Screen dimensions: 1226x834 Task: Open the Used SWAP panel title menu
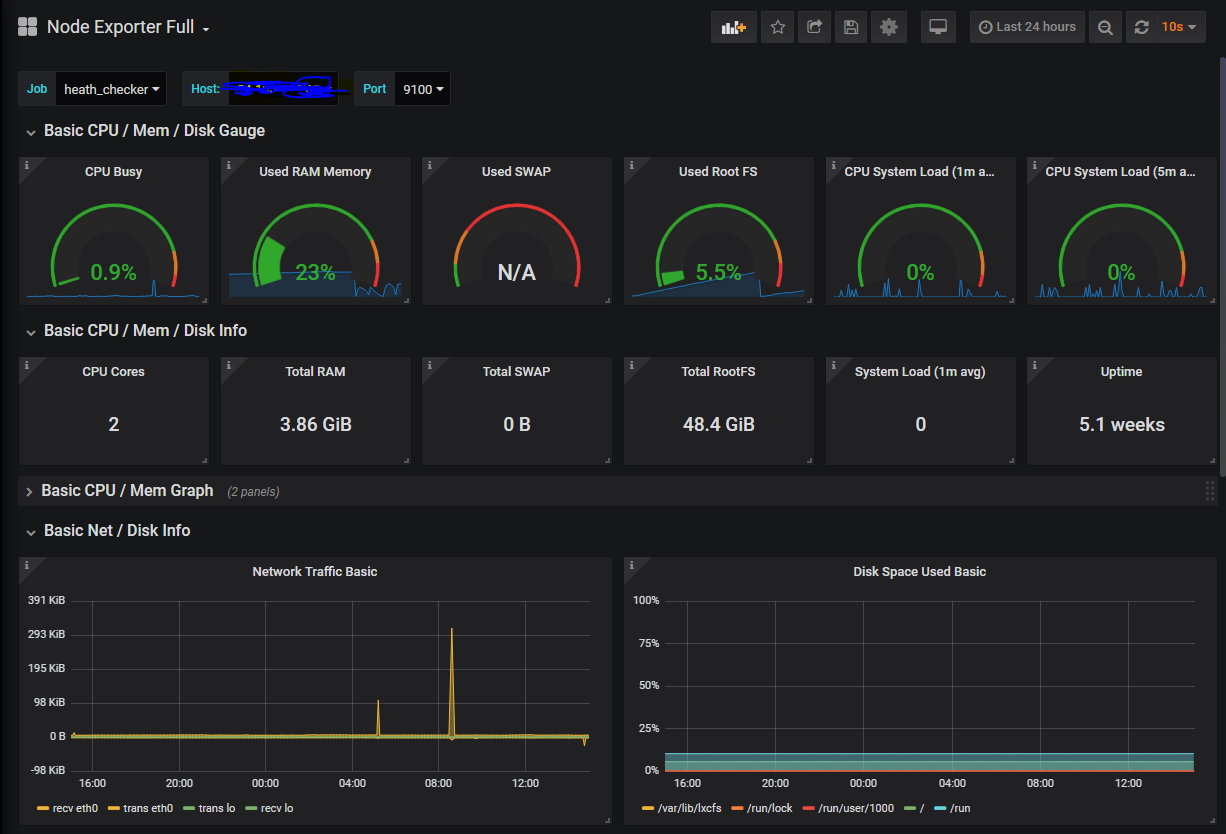(516, 172)
